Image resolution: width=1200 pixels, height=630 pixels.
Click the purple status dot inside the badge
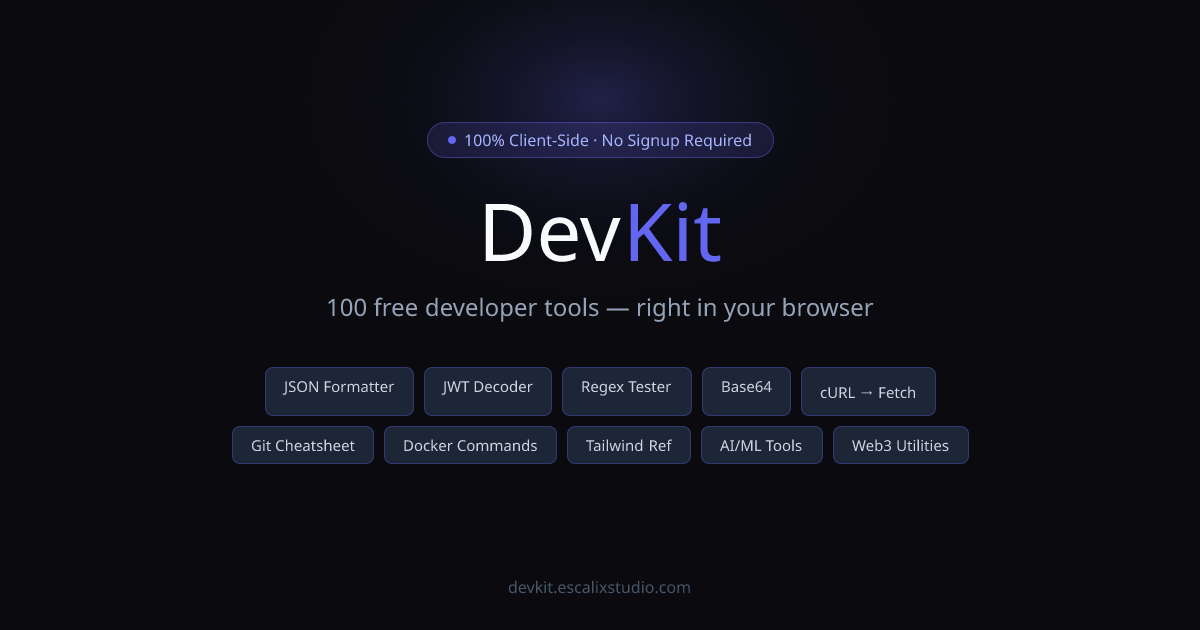(x=451, y=140)
